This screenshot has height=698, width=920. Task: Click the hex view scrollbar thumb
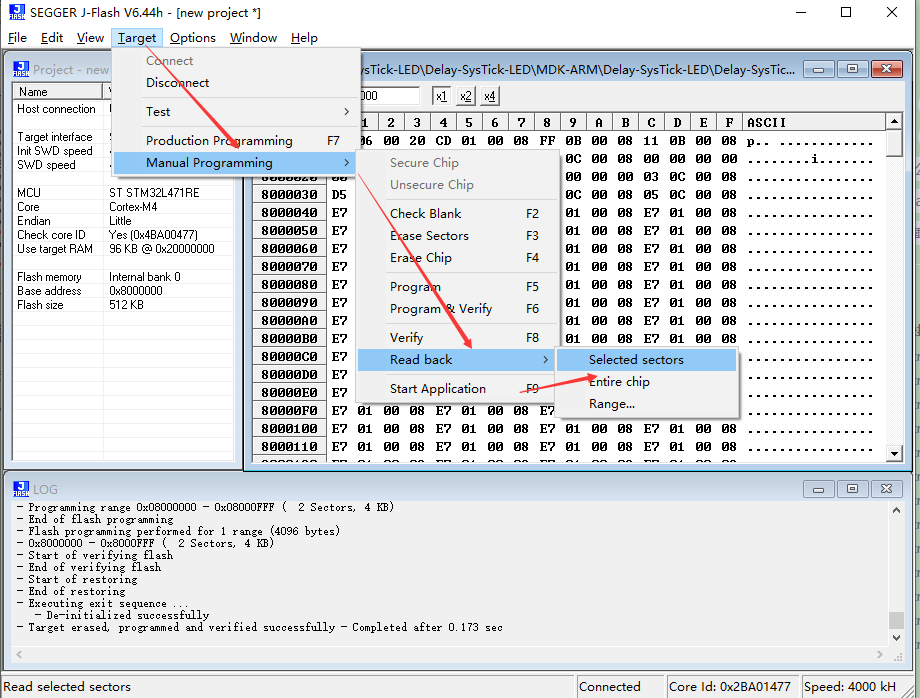click(x=894, y=144)
